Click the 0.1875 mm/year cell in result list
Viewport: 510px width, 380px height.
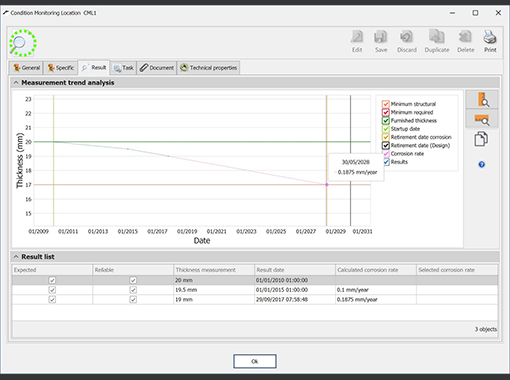tap(376, 299)
